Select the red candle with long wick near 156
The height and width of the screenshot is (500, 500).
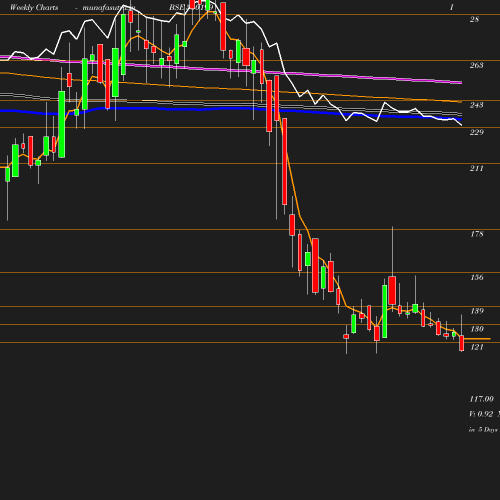392,290
